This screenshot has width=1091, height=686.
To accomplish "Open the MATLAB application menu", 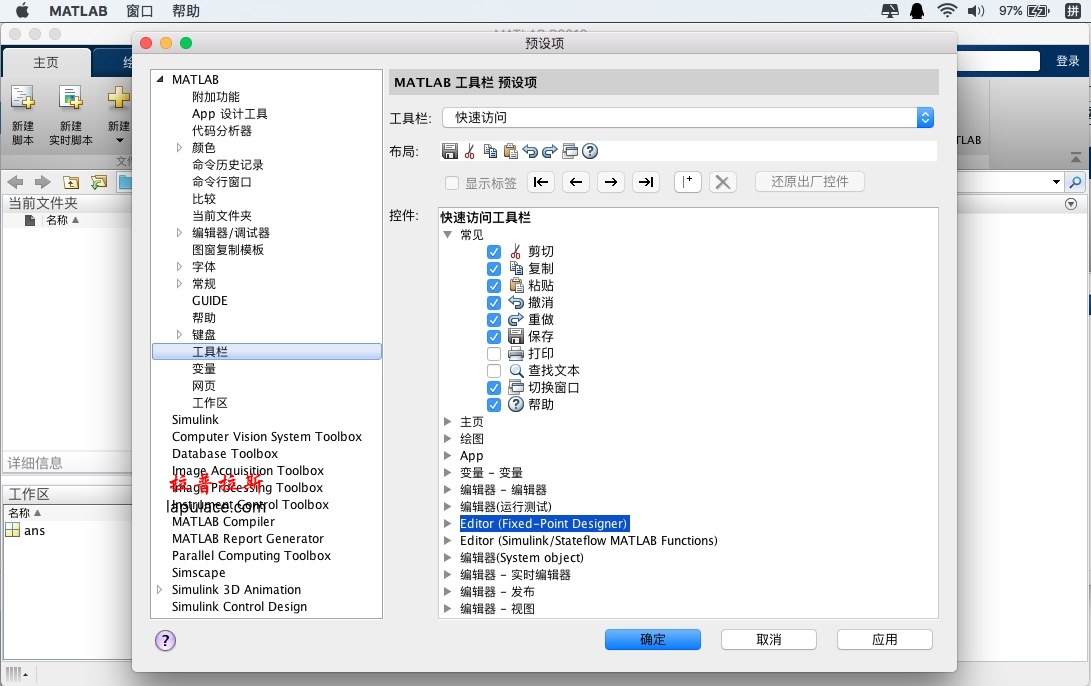I will [x=78, y=10].
